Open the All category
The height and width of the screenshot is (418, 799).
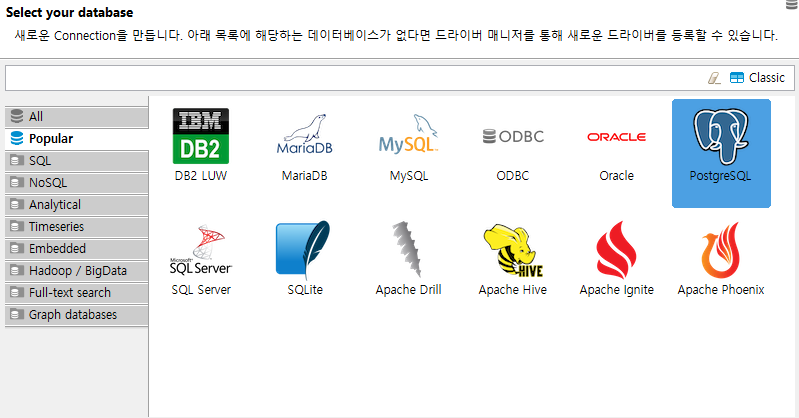(x=76, y=117)
